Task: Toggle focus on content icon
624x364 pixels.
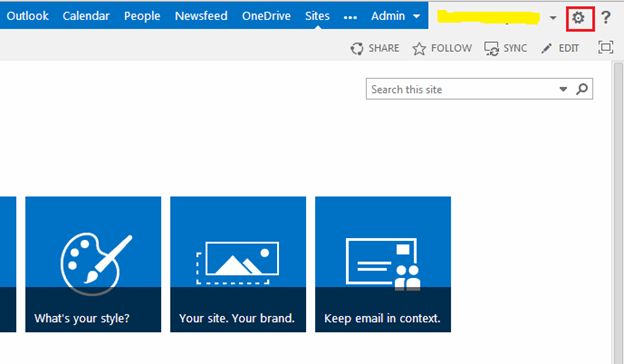Action: tap(606, 48)
